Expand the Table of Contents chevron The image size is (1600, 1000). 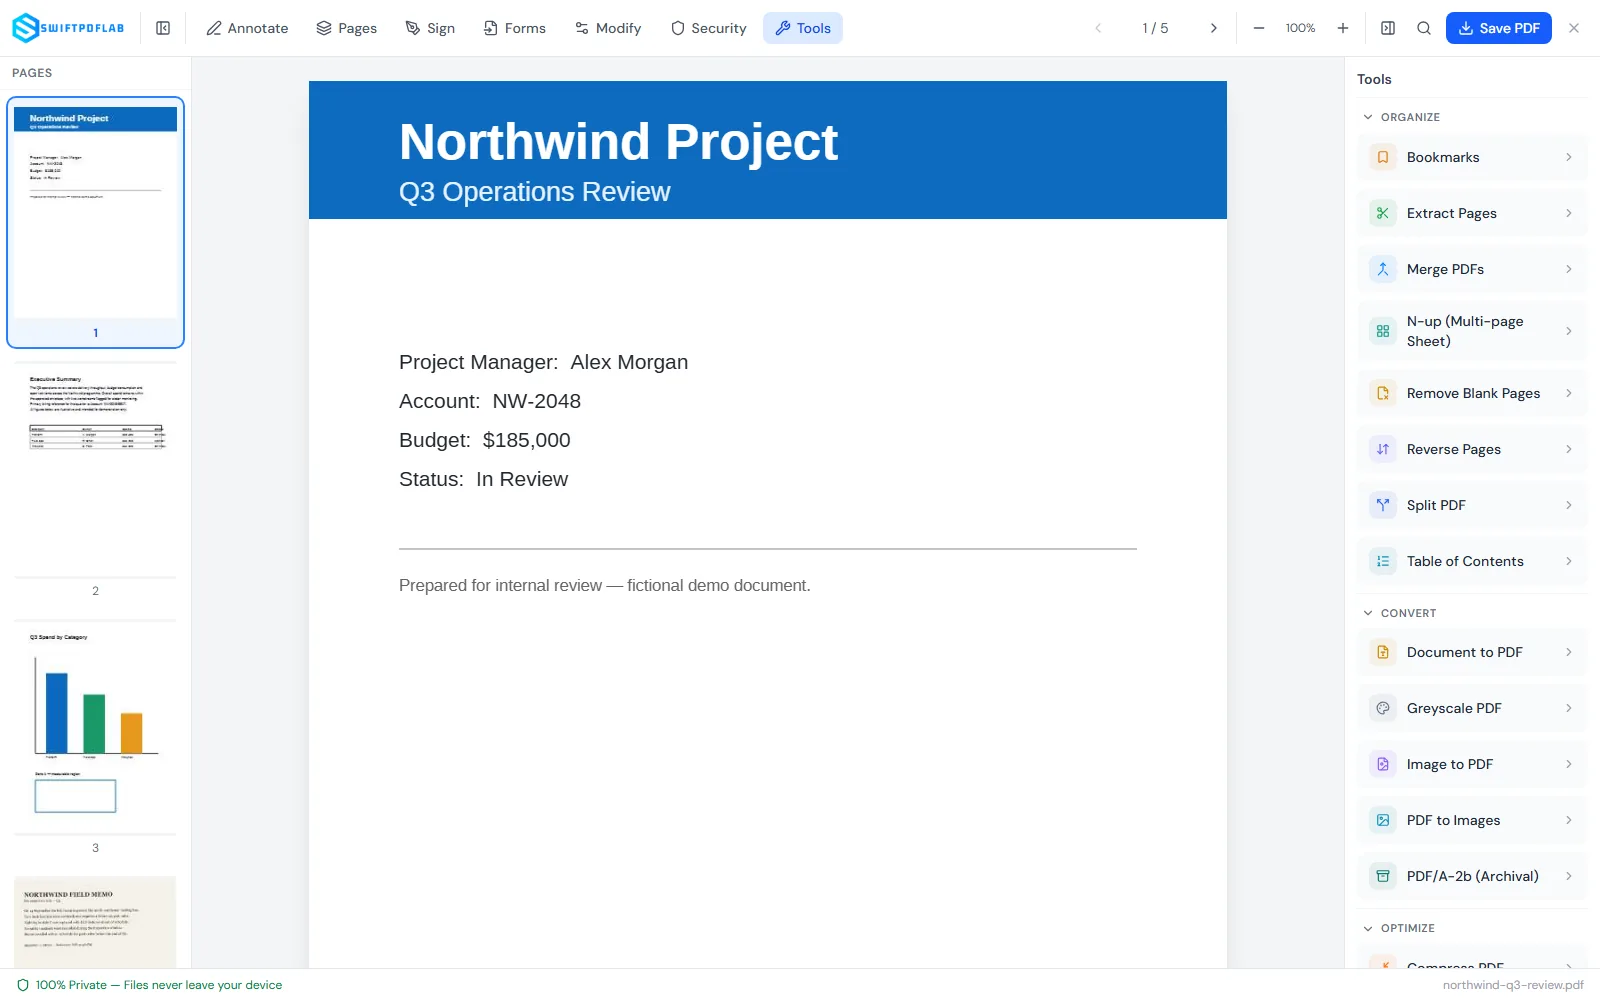click(x=1568, y=561)
